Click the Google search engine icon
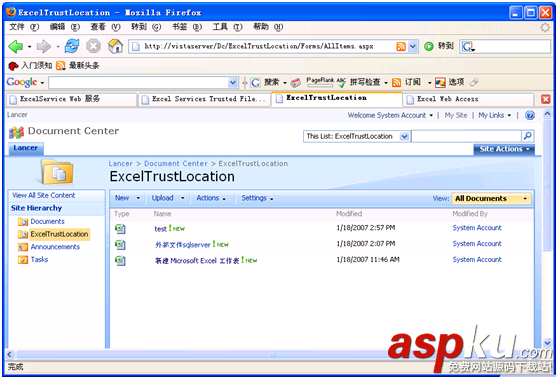The height and width of the screenshot is (379, 558). click(x=468, y=46)
